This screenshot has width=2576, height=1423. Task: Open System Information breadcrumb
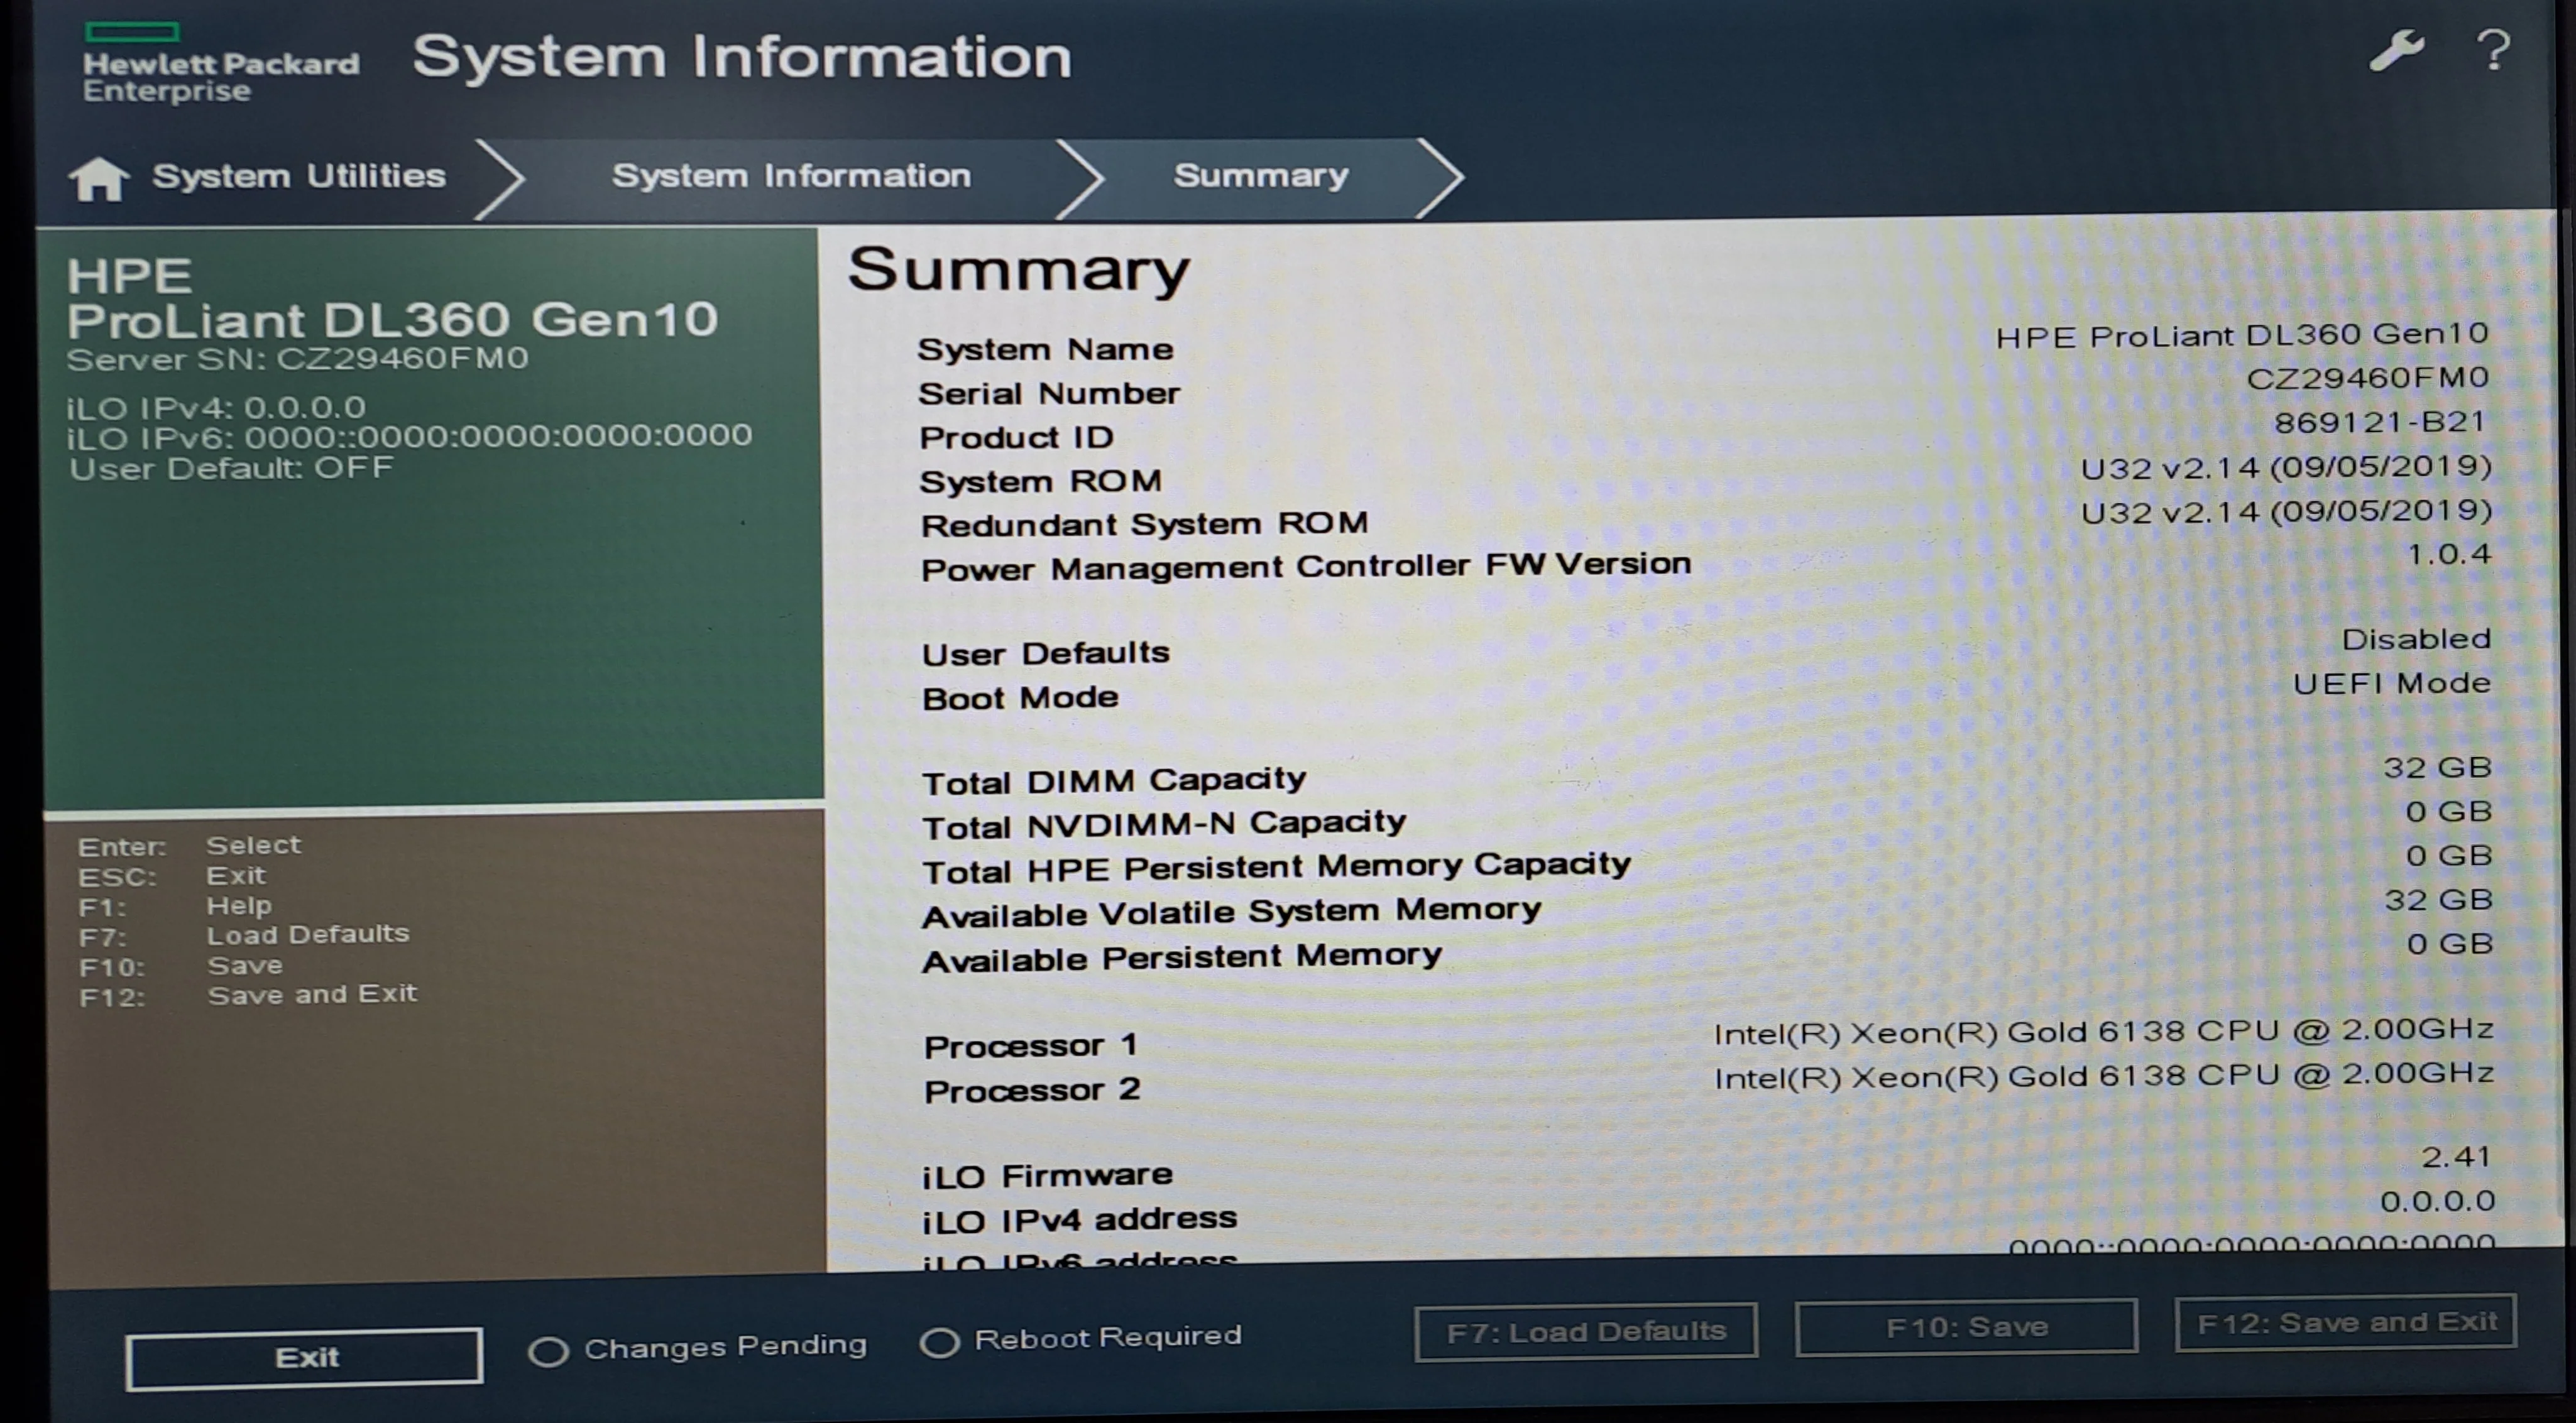[791, 176]
